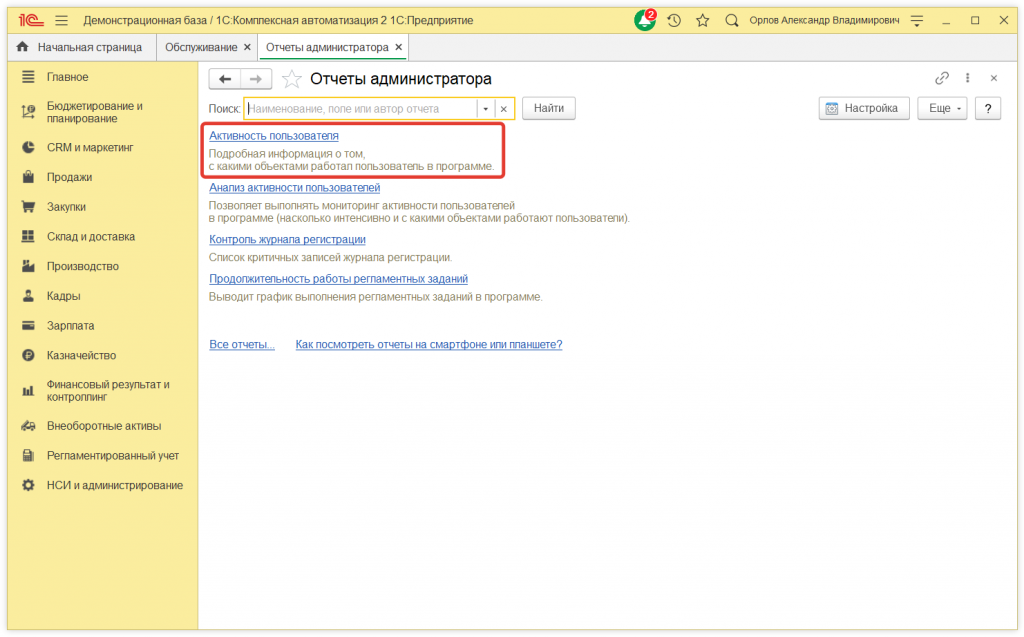
Task: Open the Анализ активности пользователей report link
Action: tap(294, 187)
